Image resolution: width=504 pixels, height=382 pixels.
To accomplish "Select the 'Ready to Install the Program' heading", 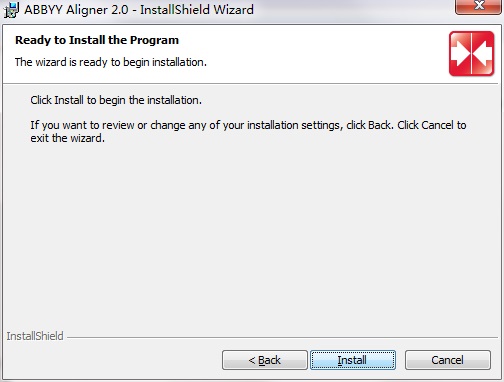I will (x=97, y=40).
